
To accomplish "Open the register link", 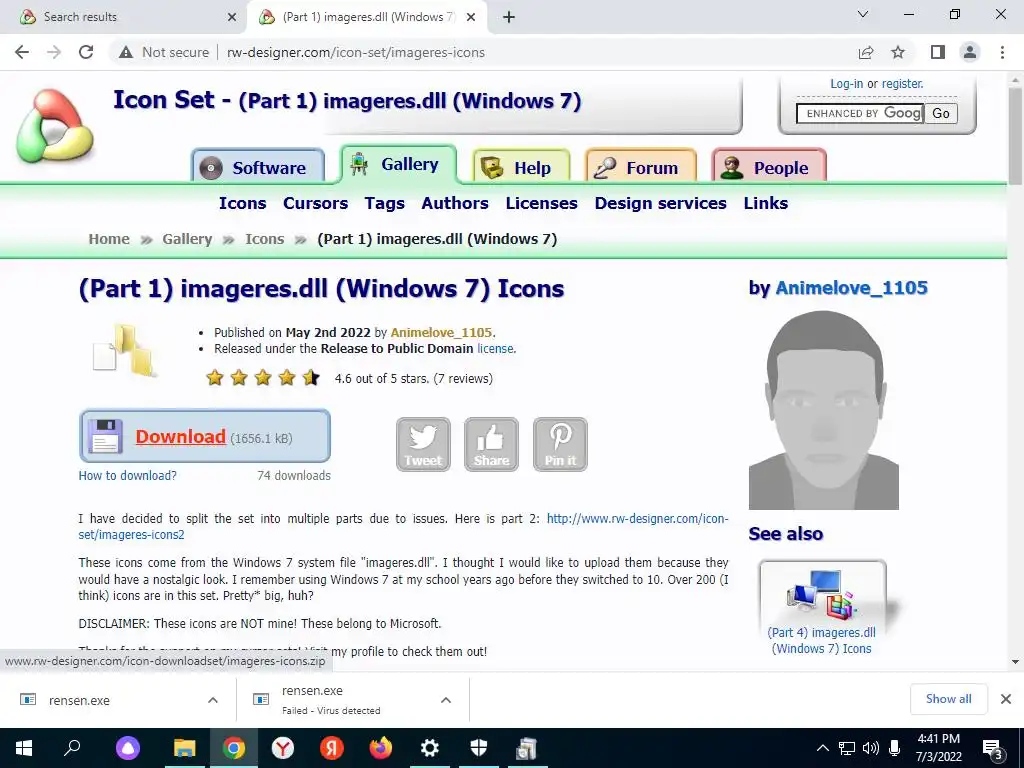I will [903, 84].
